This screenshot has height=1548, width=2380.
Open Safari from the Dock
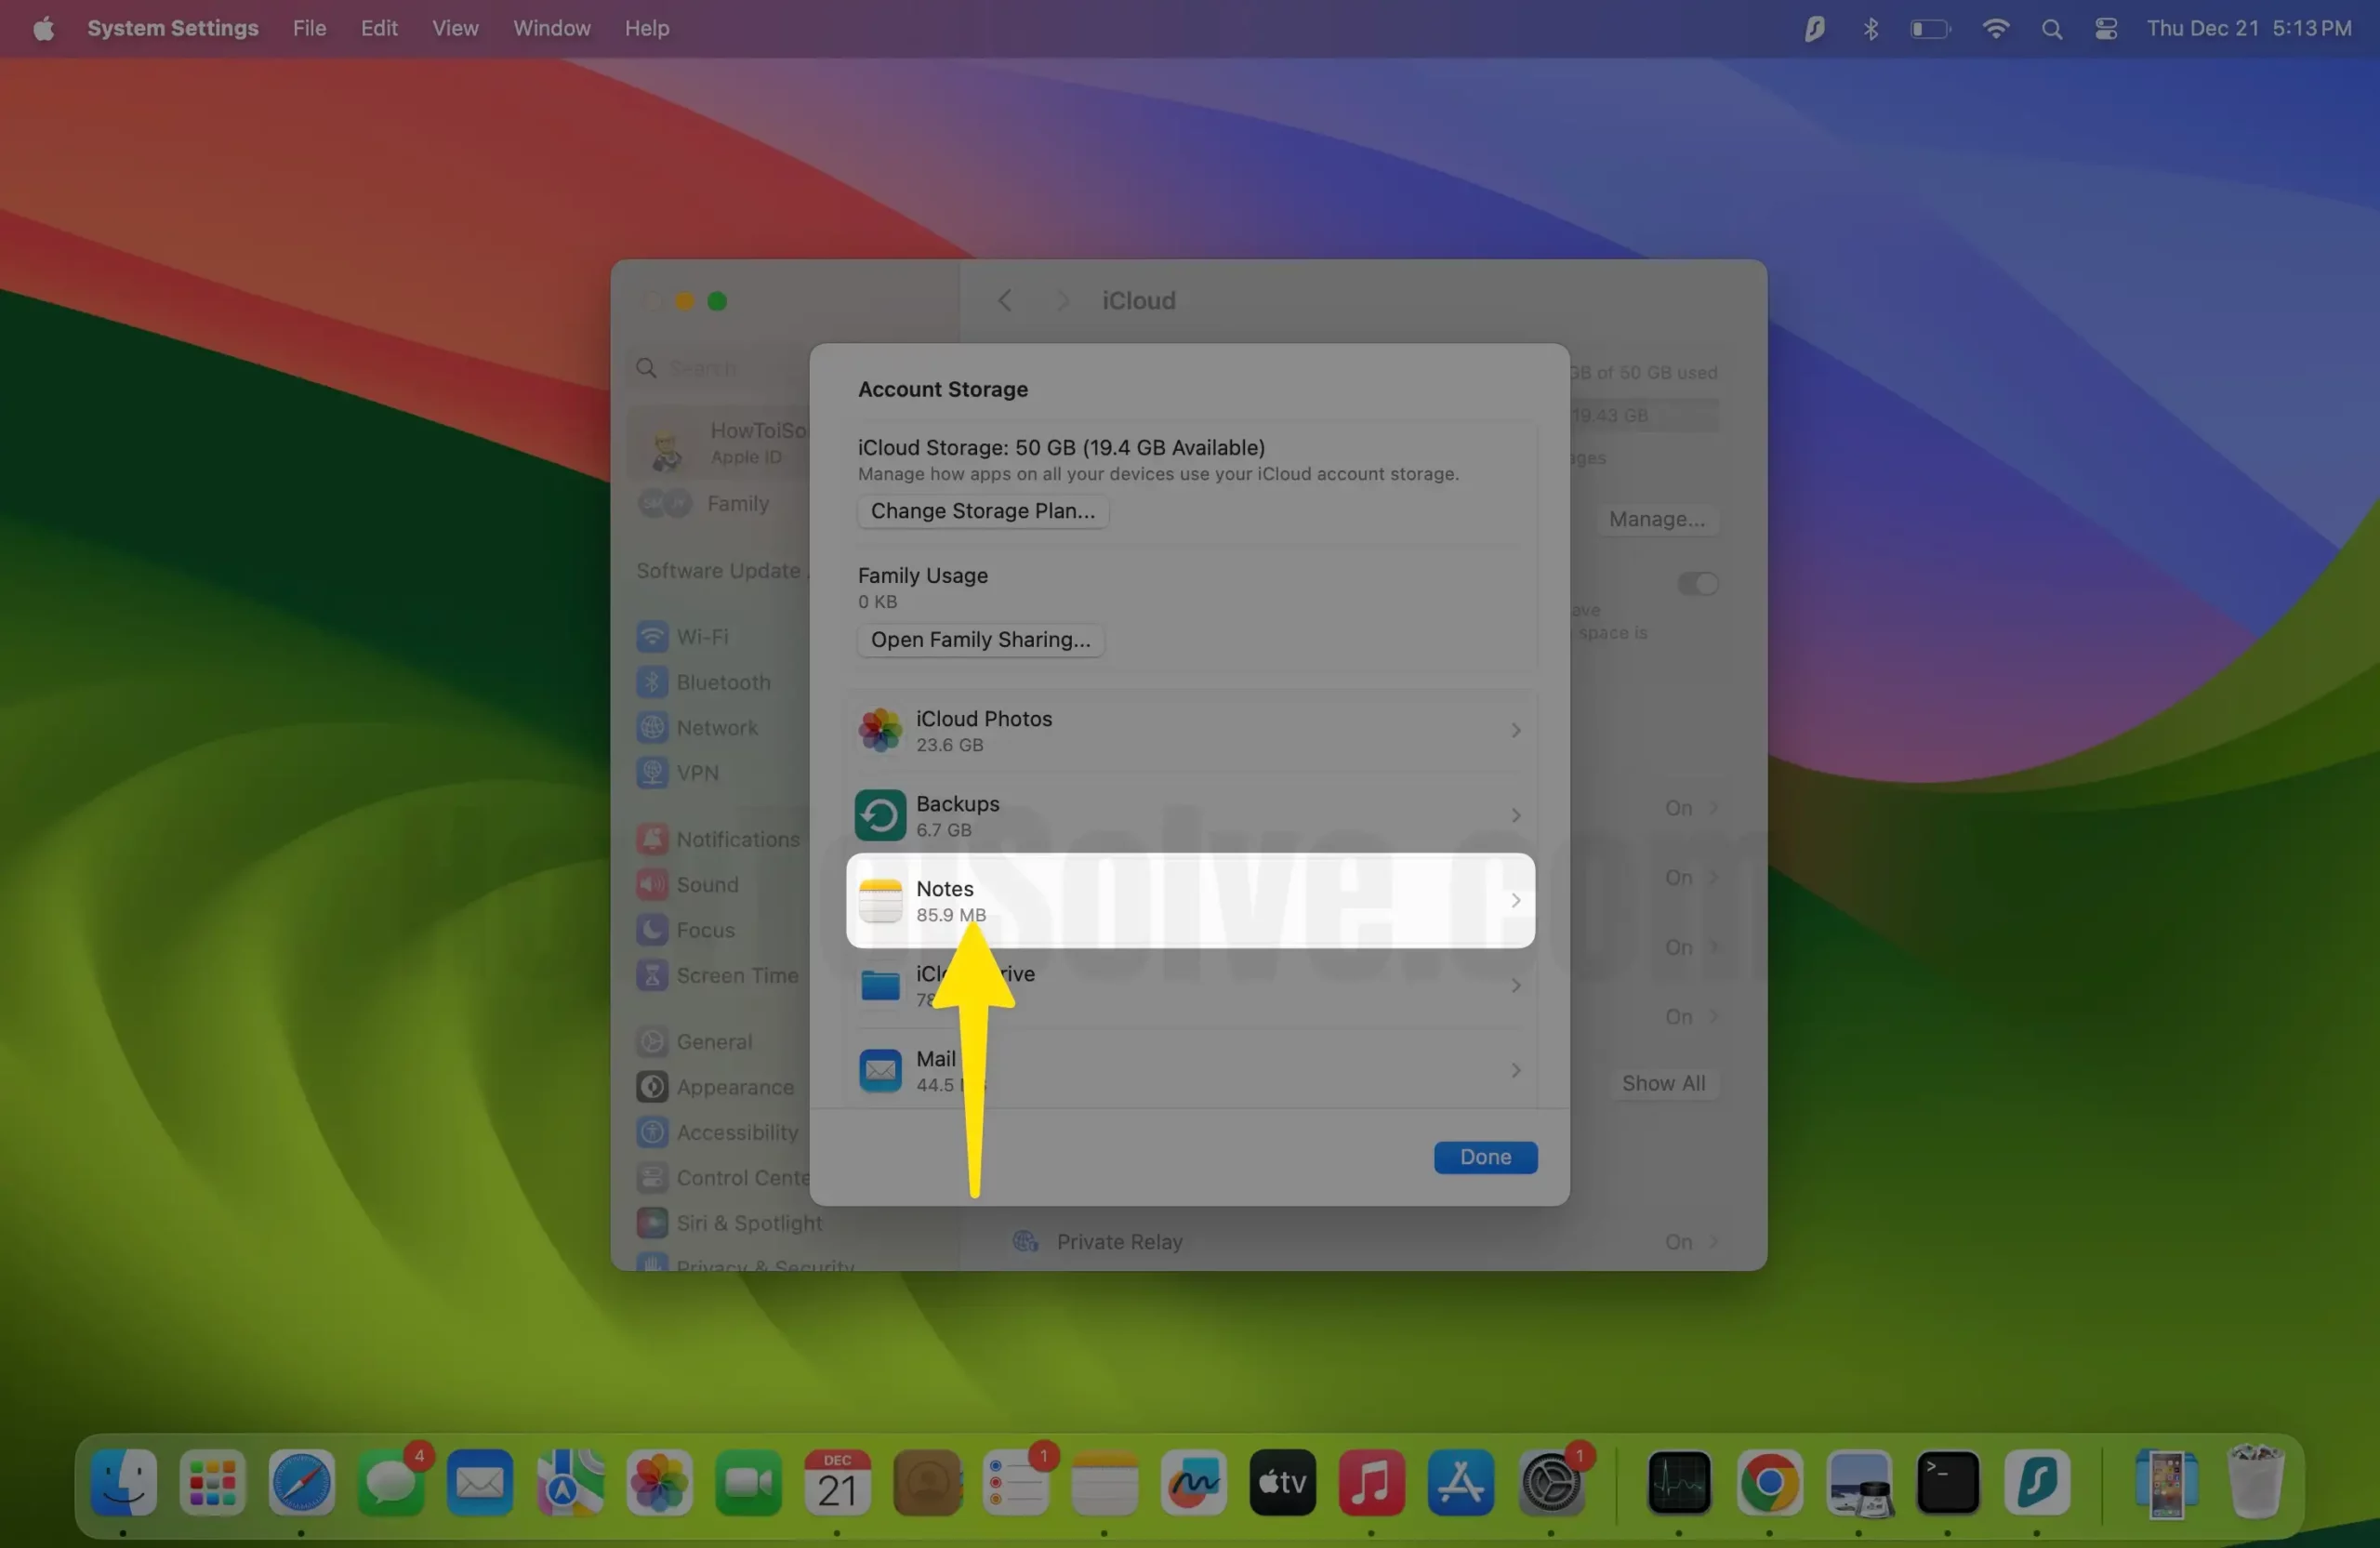(301, 1481)
